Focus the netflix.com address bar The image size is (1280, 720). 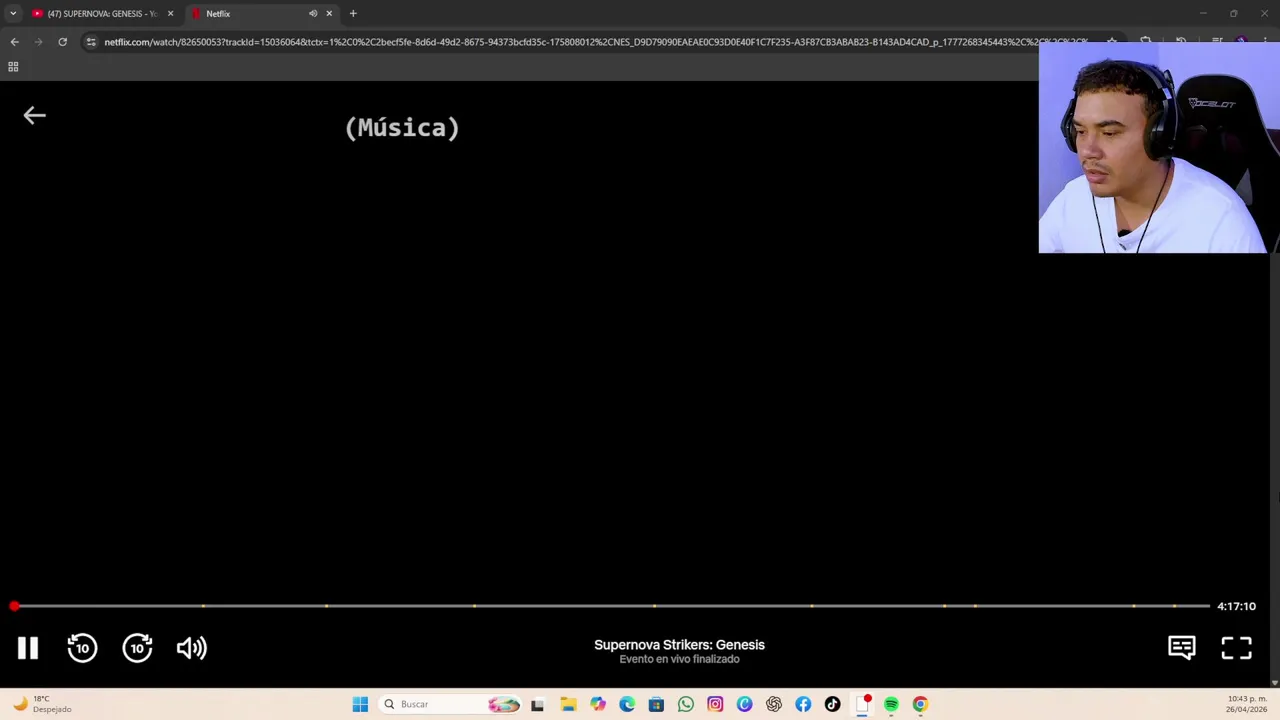pyautogui.click(x=595, y=42)
